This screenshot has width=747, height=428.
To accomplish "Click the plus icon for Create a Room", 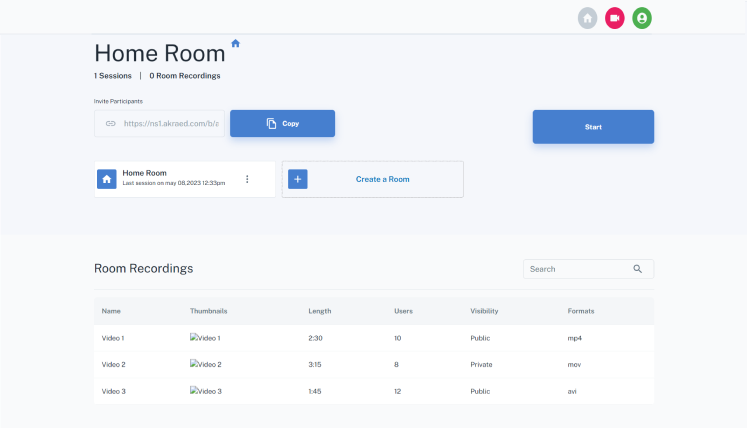I will tap(298, 179).
